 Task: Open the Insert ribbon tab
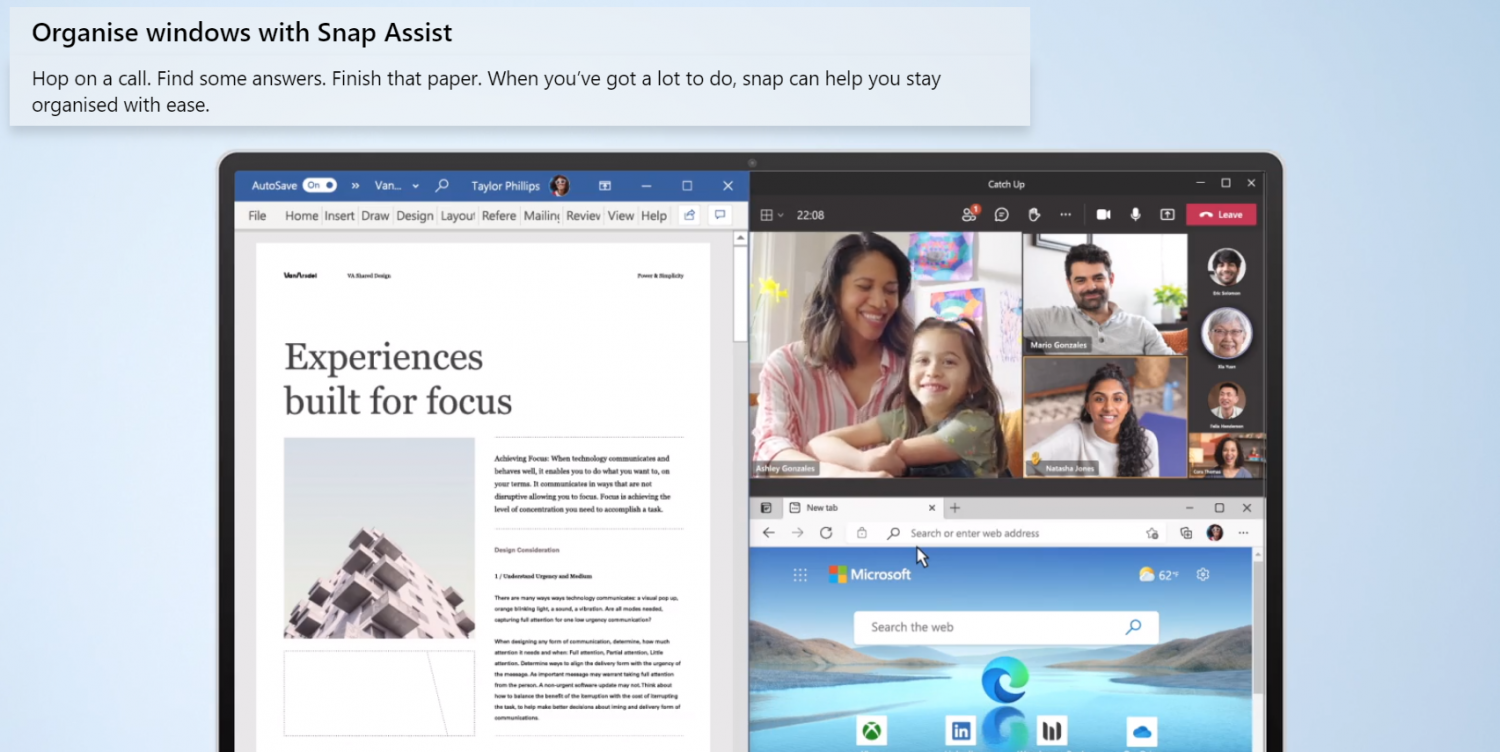click(339, 215)
